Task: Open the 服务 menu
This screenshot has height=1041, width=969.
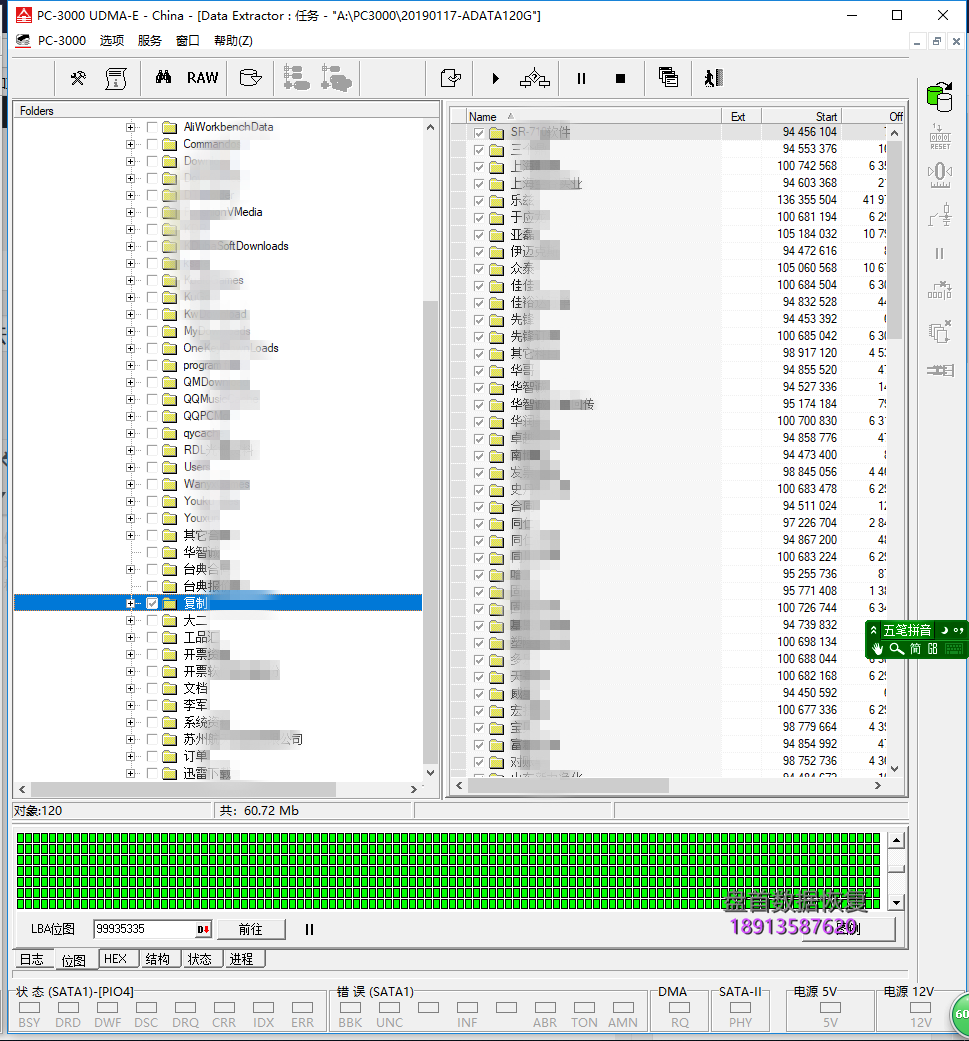Action: pos(149,41)
